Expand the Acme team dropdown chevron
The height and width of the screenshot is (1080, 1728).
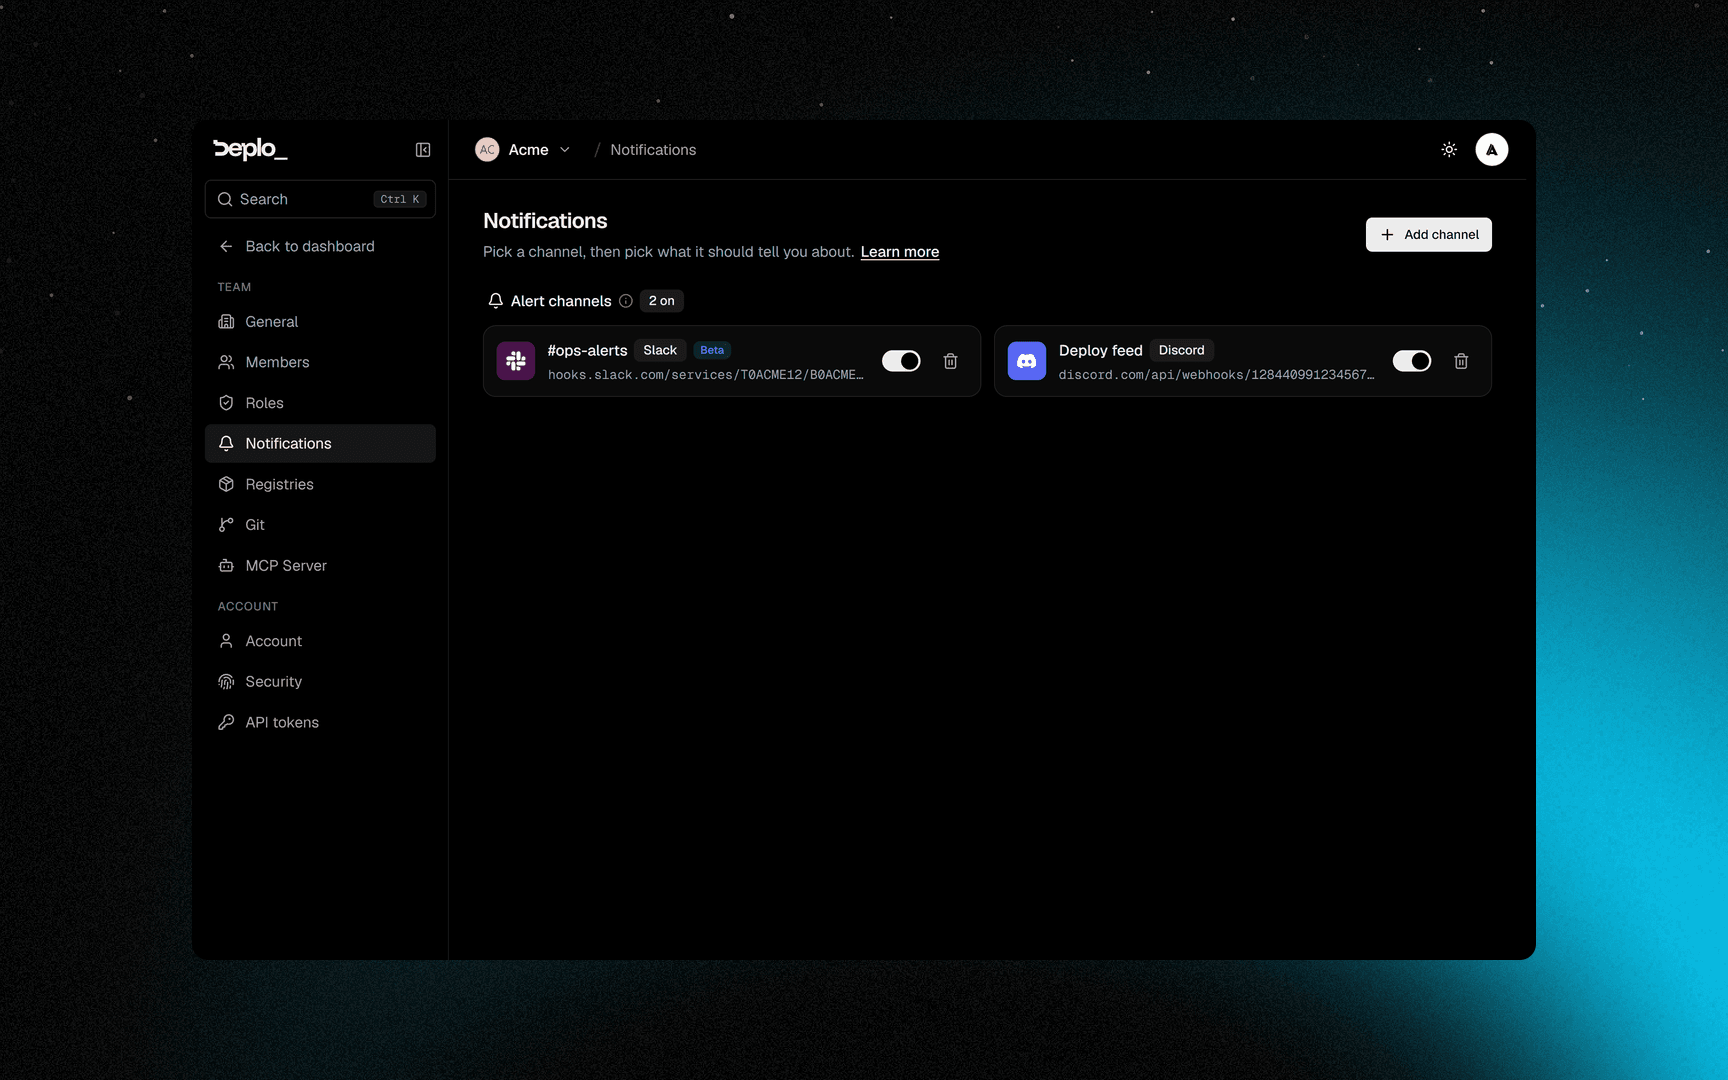(565, 150)
